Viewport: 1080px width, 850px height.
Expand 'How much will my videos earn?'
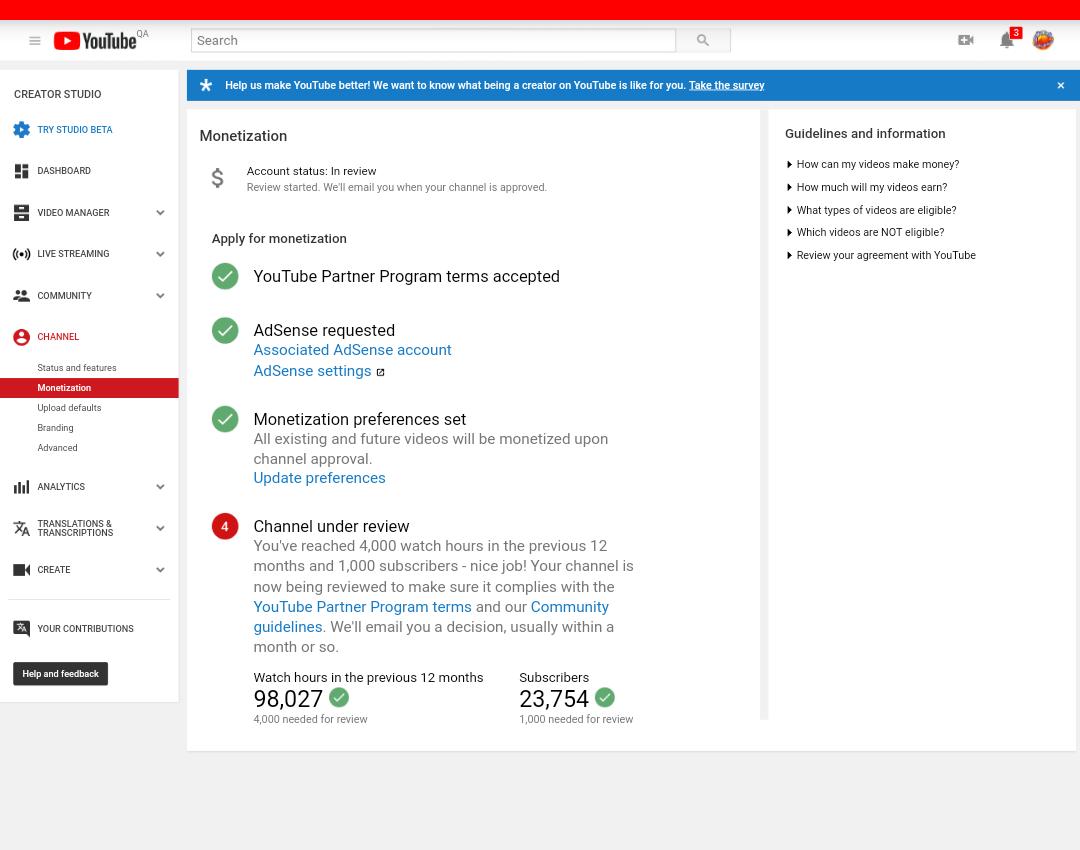point(867,187)
